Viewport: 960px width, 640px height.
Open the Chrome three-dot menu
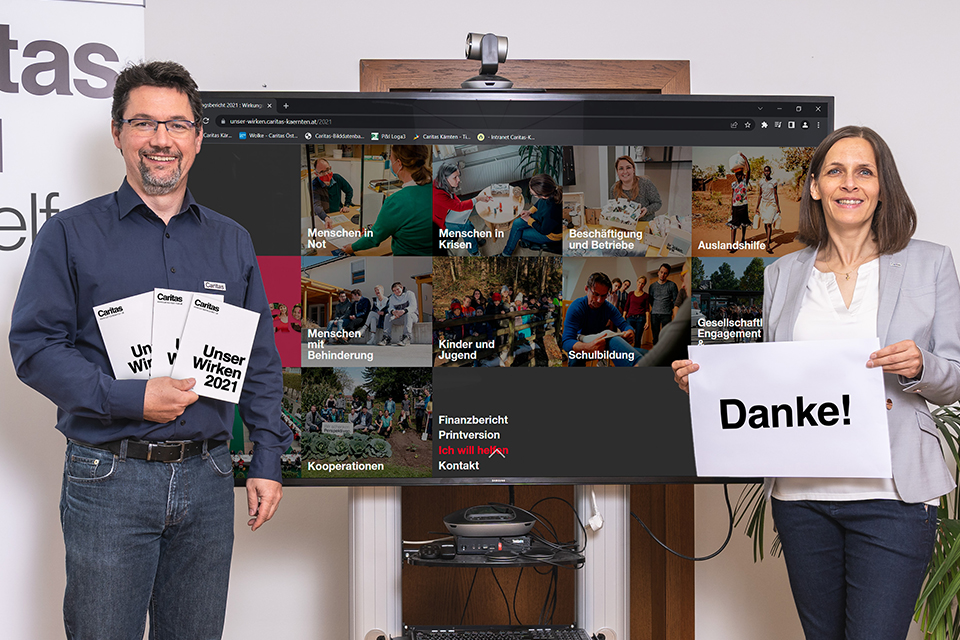(819, 125)
